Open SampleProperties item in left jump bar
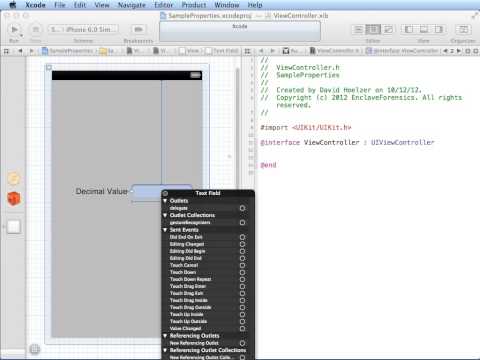The image size is (480, 360). [68, 51]
